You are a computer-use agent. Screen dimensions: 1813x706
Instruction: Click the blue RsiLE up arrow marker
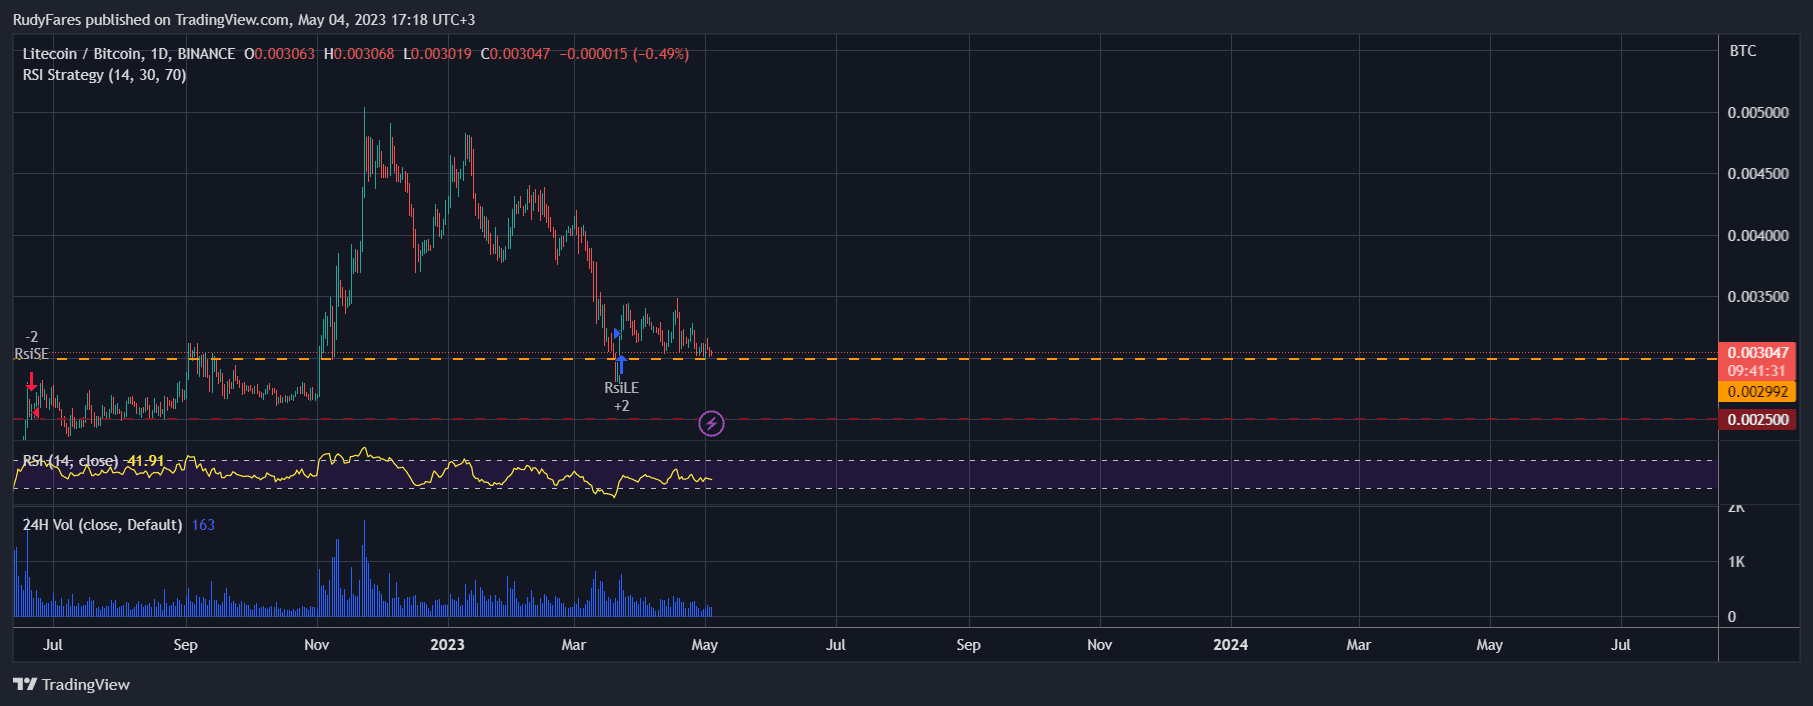tap(621, 363)
